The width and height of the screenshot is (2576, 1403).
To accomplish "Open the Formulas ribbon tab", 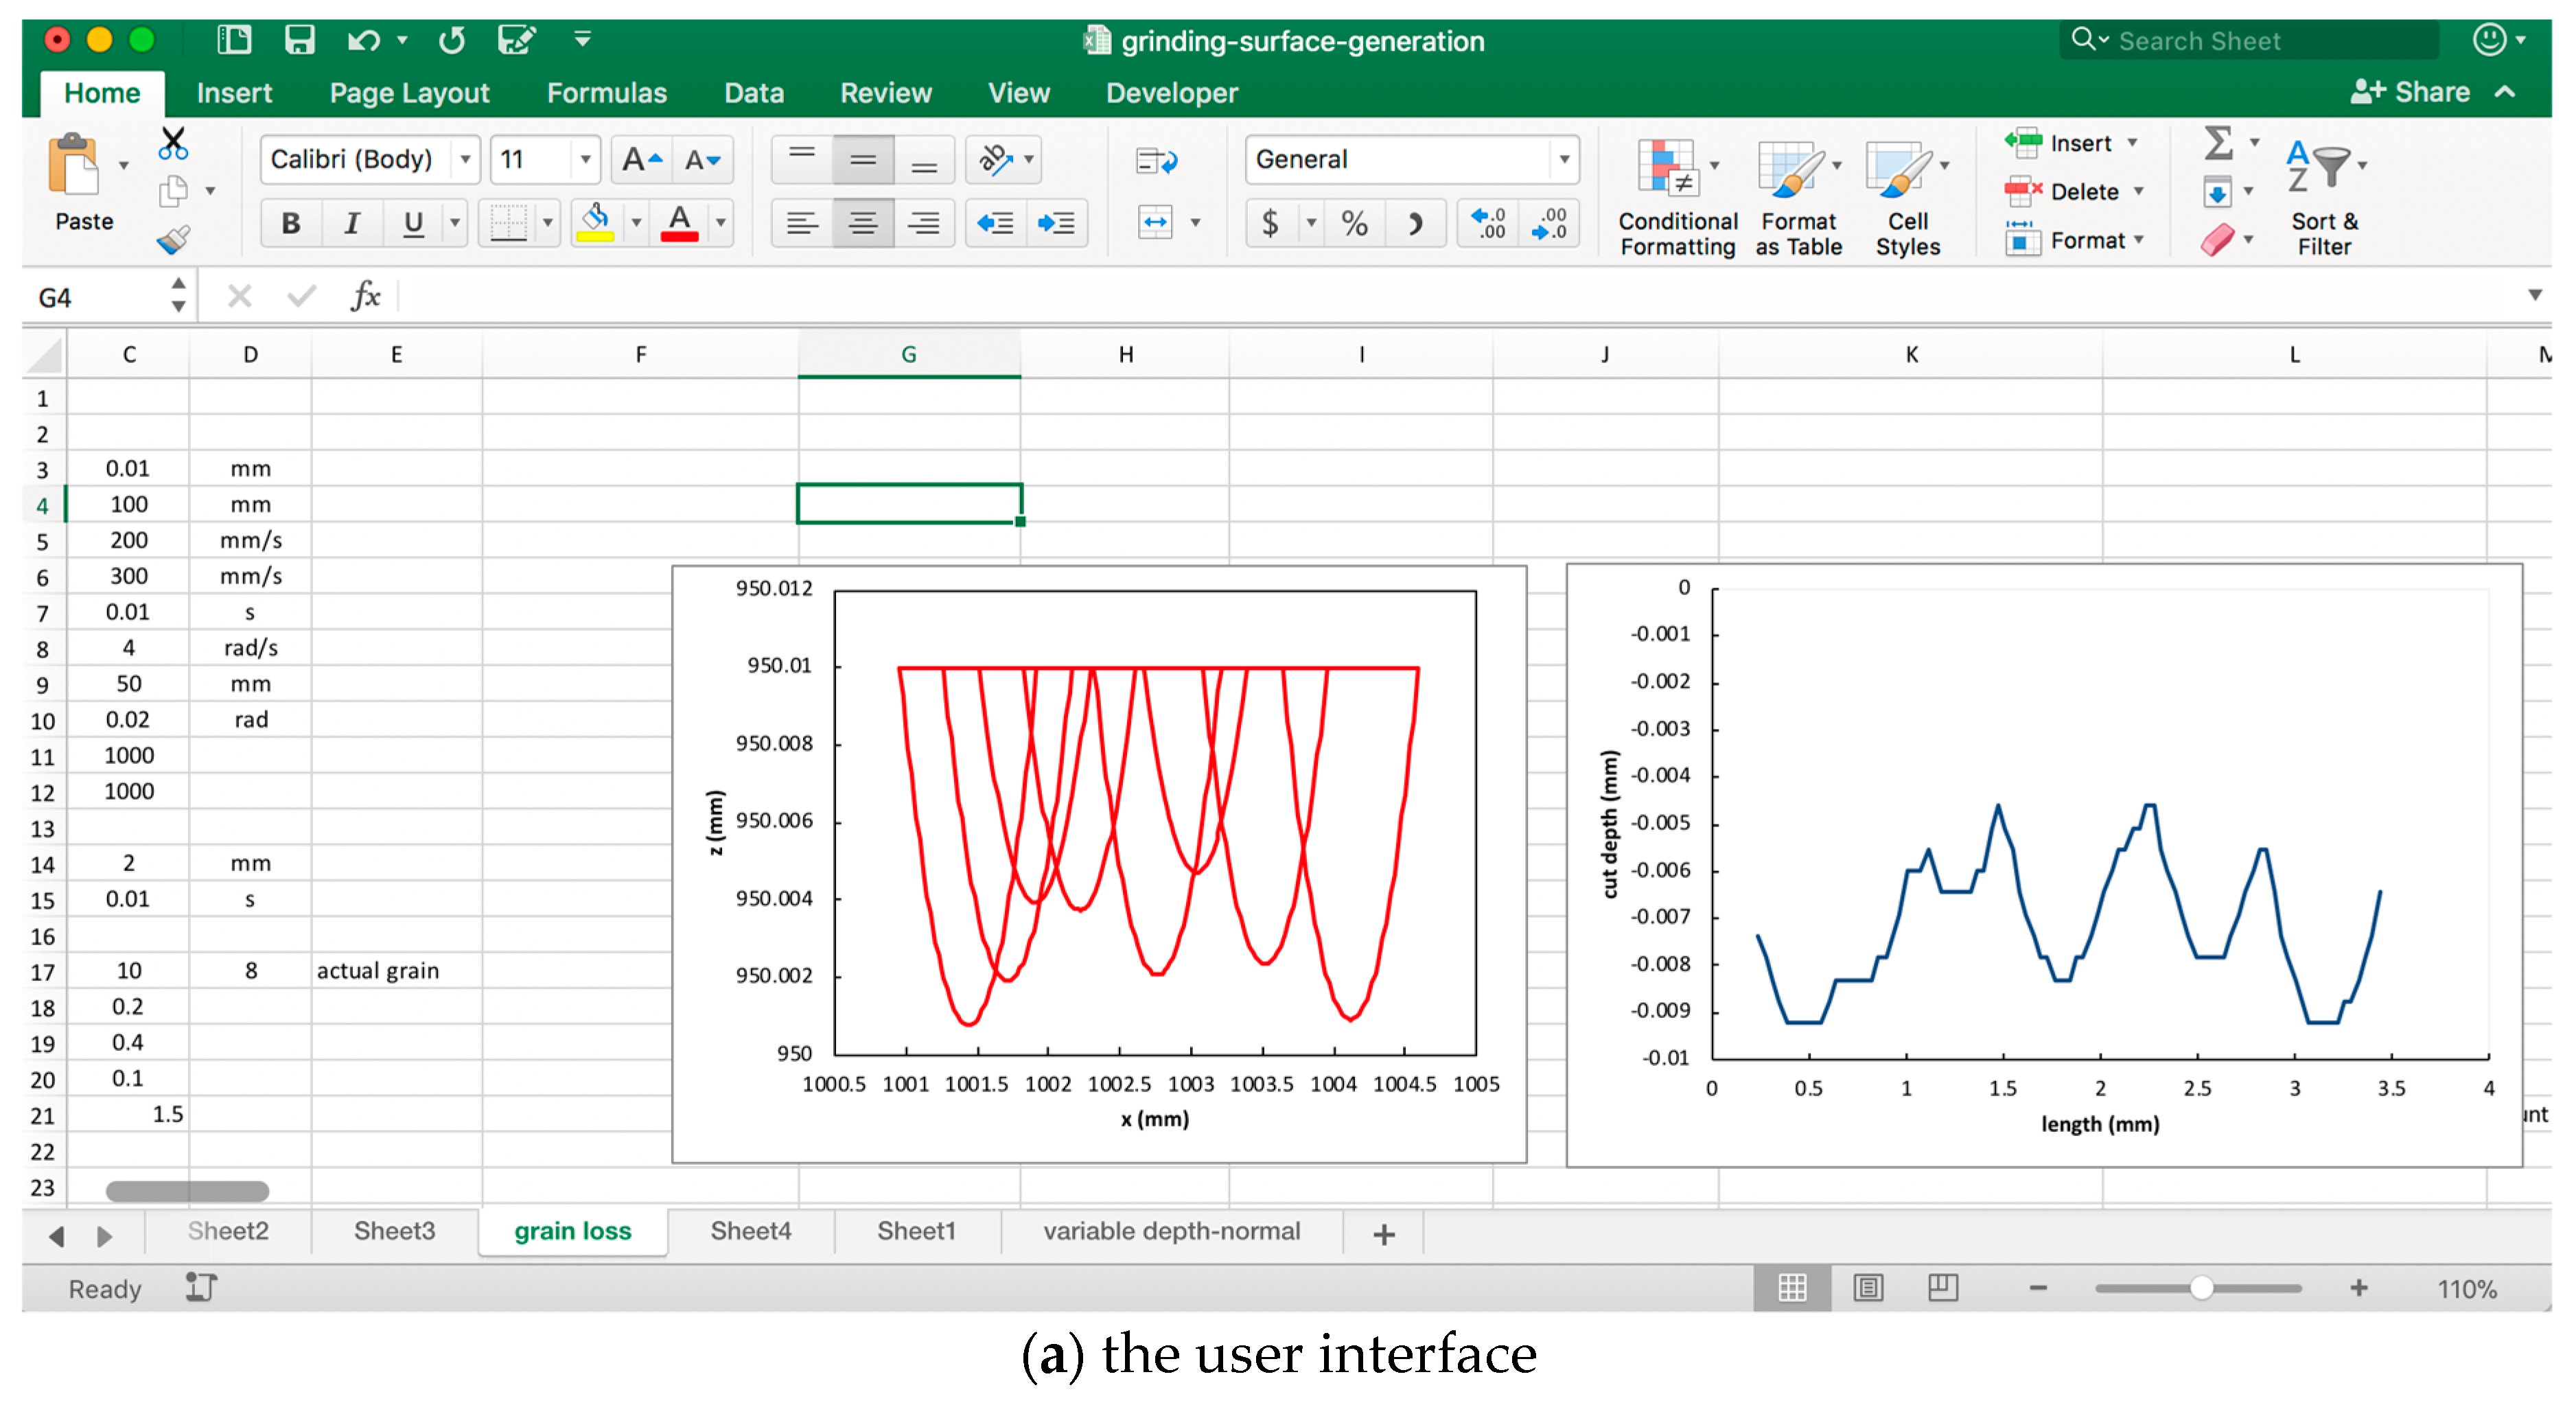I will (x=606, y=93).
